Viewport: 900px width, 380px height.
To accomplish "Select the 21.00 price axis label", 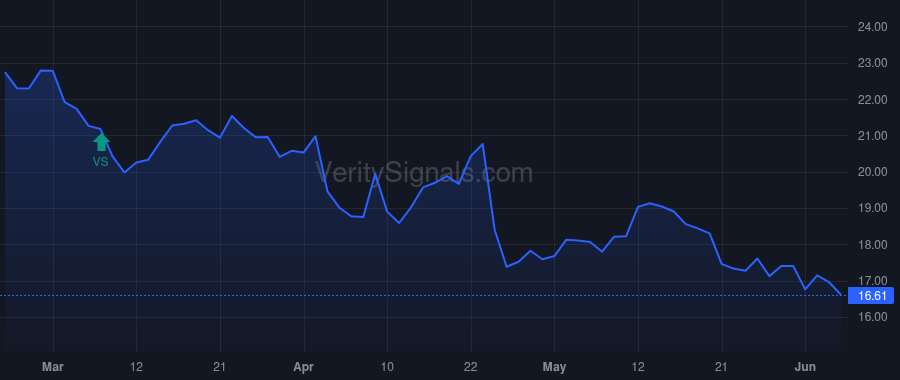I will point(872,136).
